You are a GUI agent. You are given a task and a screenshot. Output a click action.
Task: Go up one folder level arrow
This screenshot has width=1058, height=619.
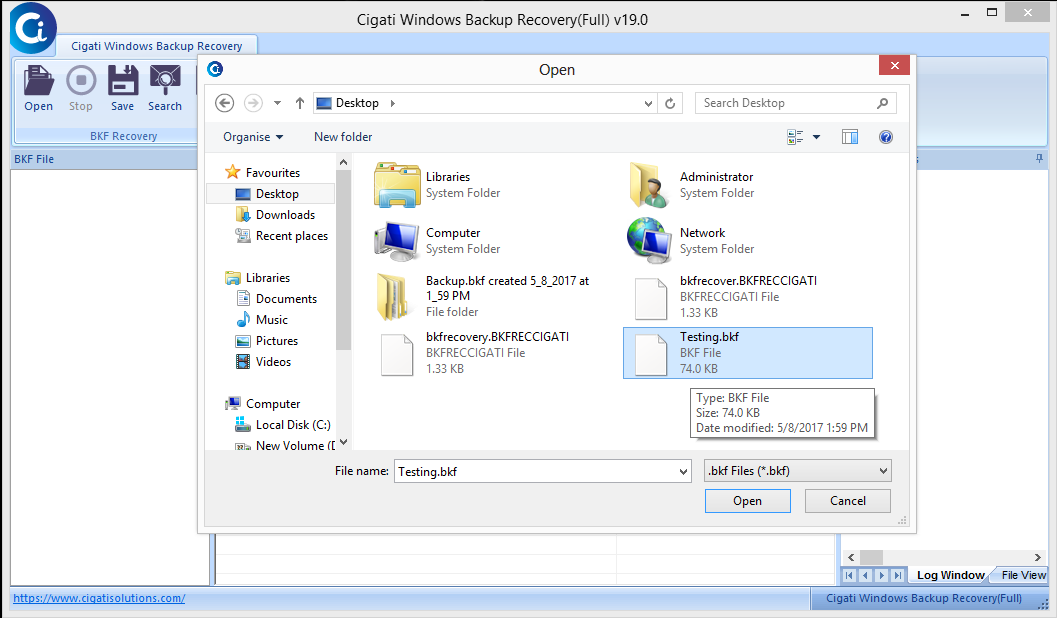pyautogui.click(x=300, y=103)
